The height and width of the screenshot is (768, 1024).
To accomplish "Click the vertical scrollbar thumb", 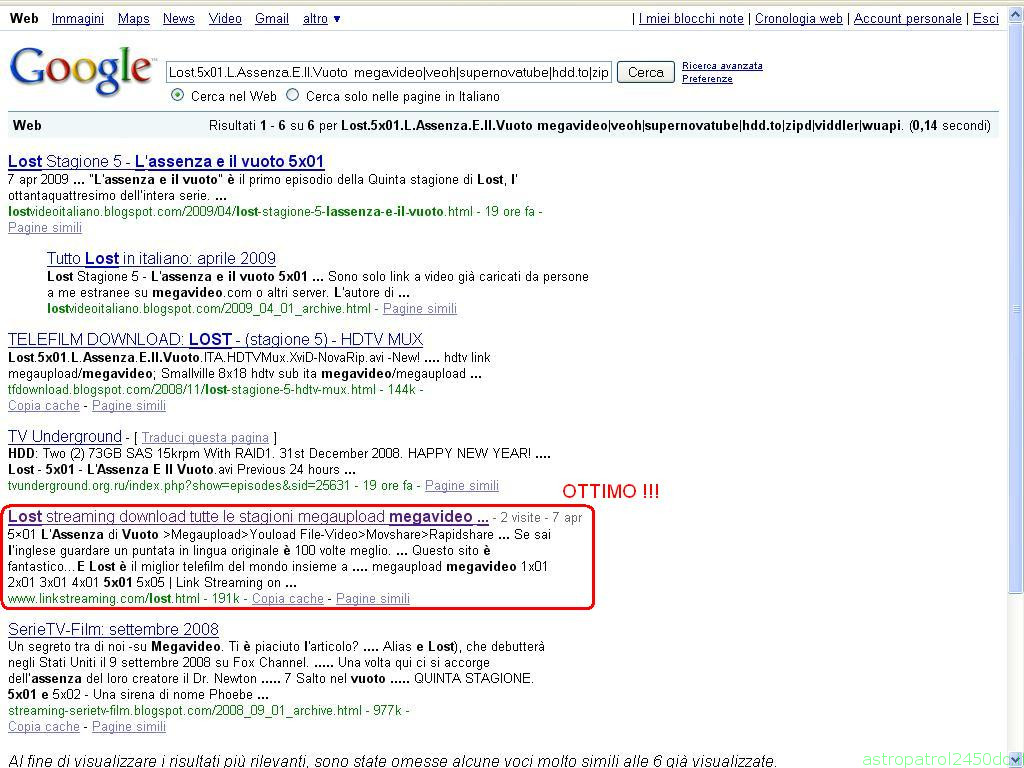I will pyautogui.click(x=1016, y=310).
